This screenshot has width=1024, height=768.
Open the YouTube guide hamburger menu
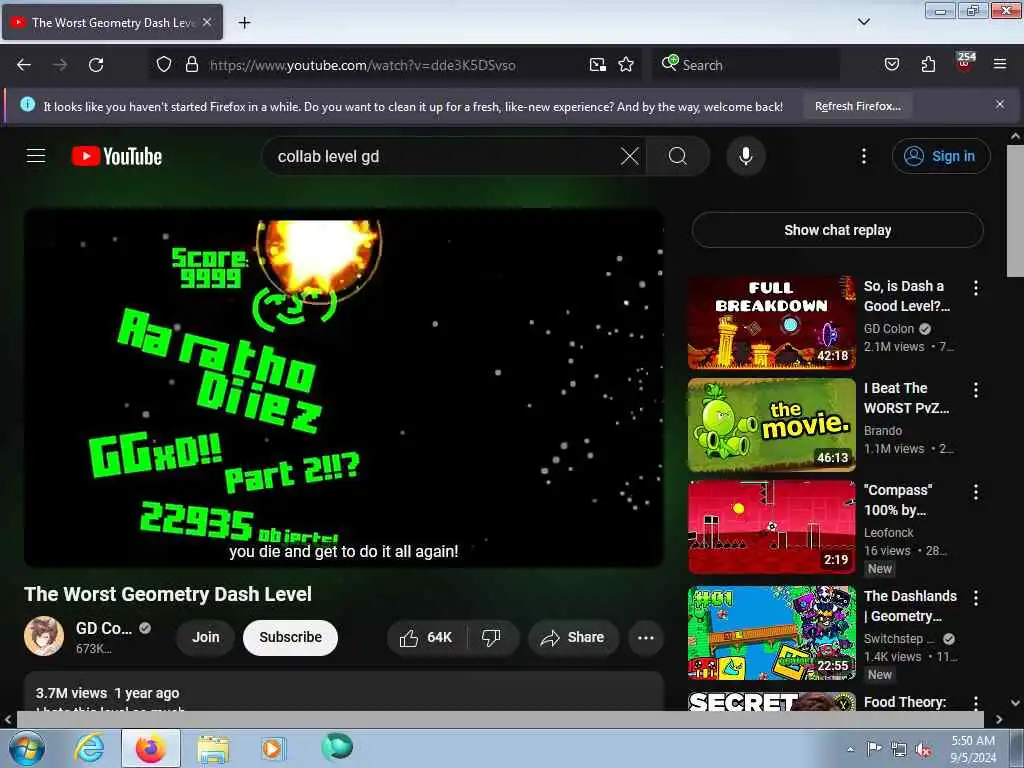(x=36, y=156)
